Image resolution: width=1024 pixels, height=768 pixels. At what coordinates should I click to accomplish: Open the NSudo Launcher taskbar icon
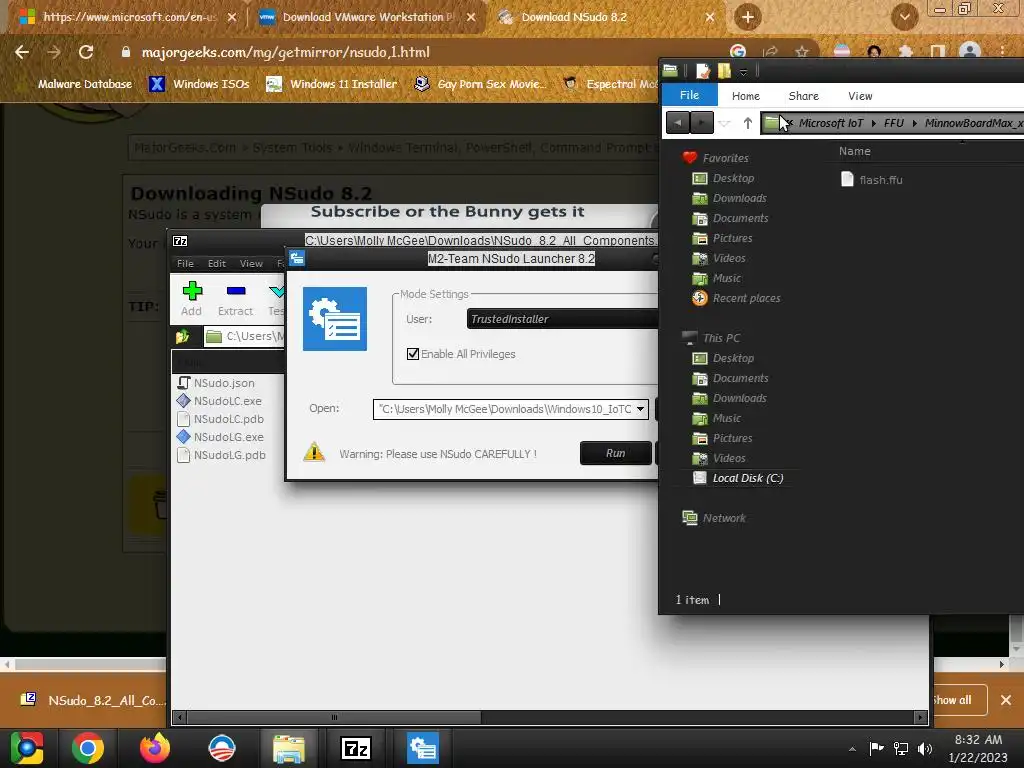(x=423, y=748)
